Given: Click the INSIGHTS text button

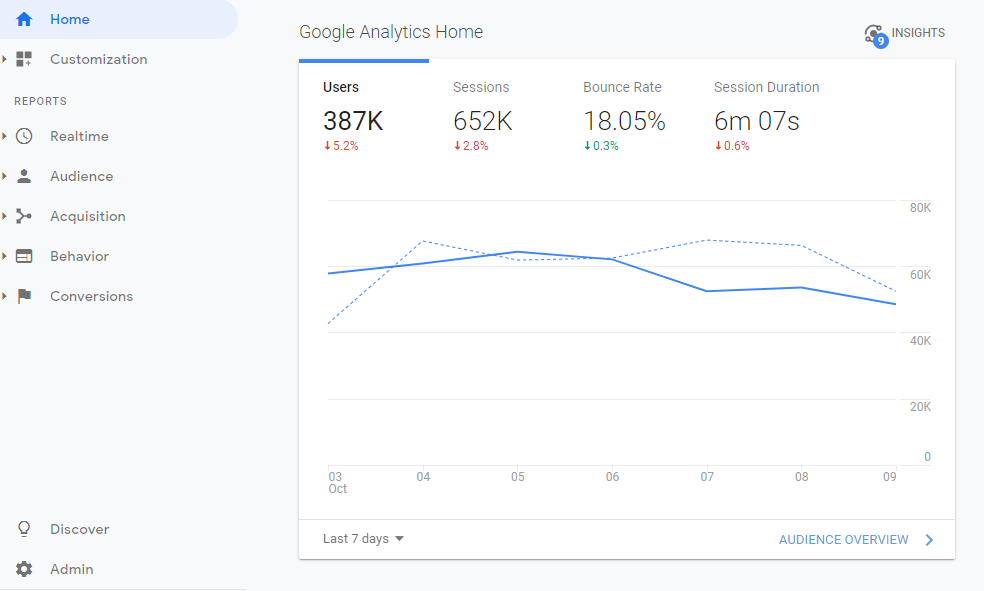Looking at the screenshot, I should pyautogui.click(x=918, y=33).
